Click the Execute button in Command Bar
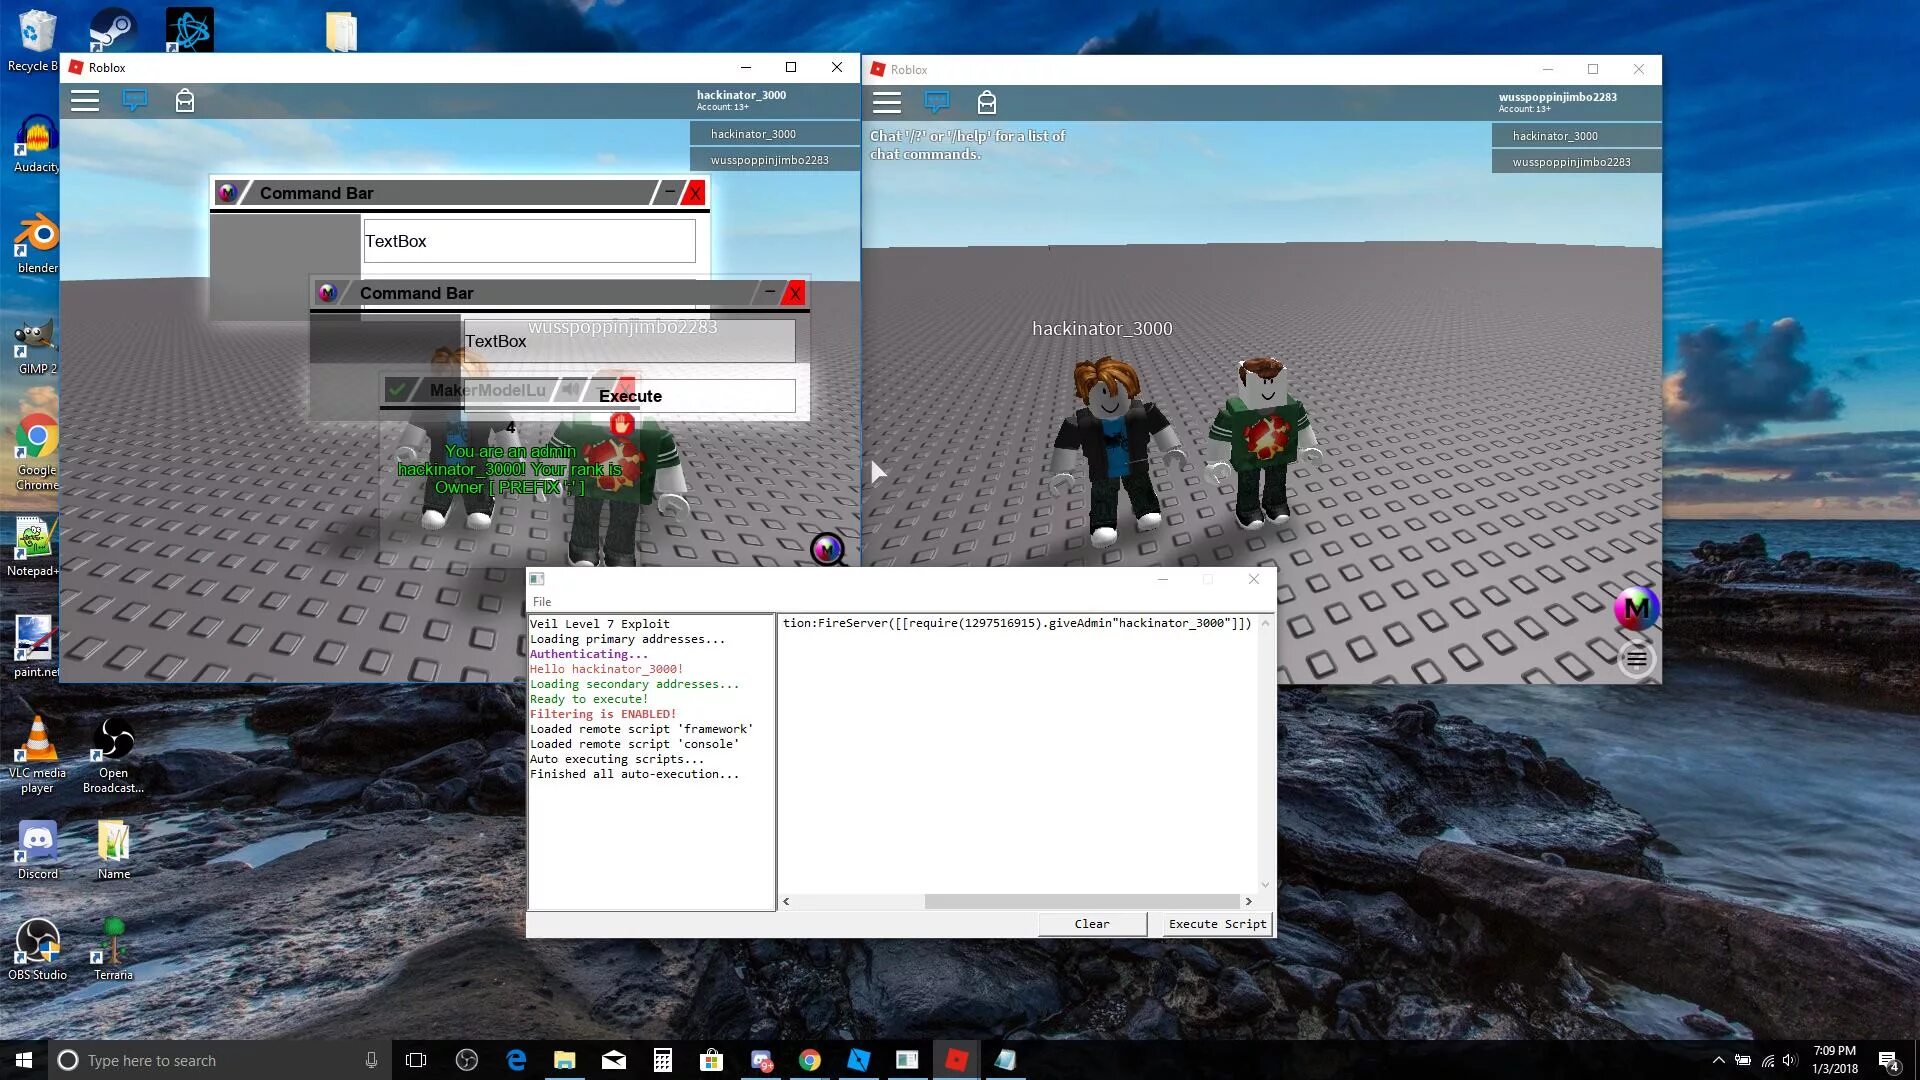The width and height of the screenshot is (1920, 1080). point(629,396)
